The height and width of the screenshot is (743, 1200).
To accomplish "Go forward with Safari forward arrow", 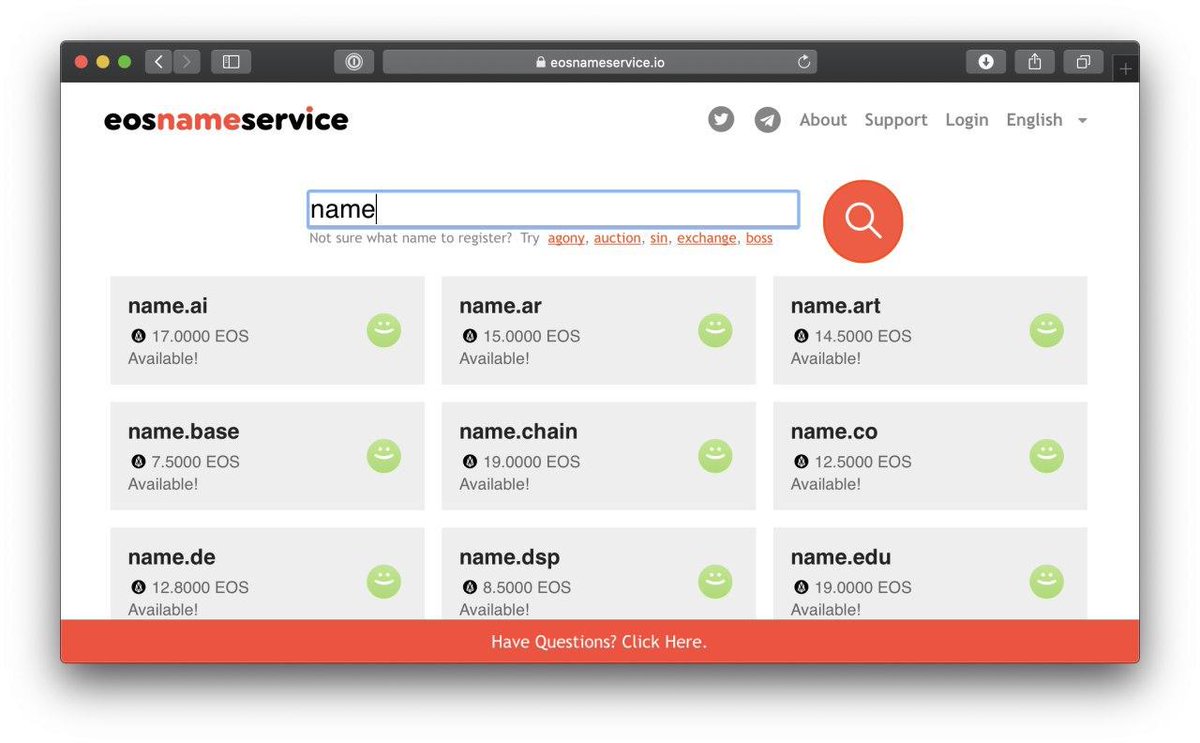I will click(x=187, y=62).
